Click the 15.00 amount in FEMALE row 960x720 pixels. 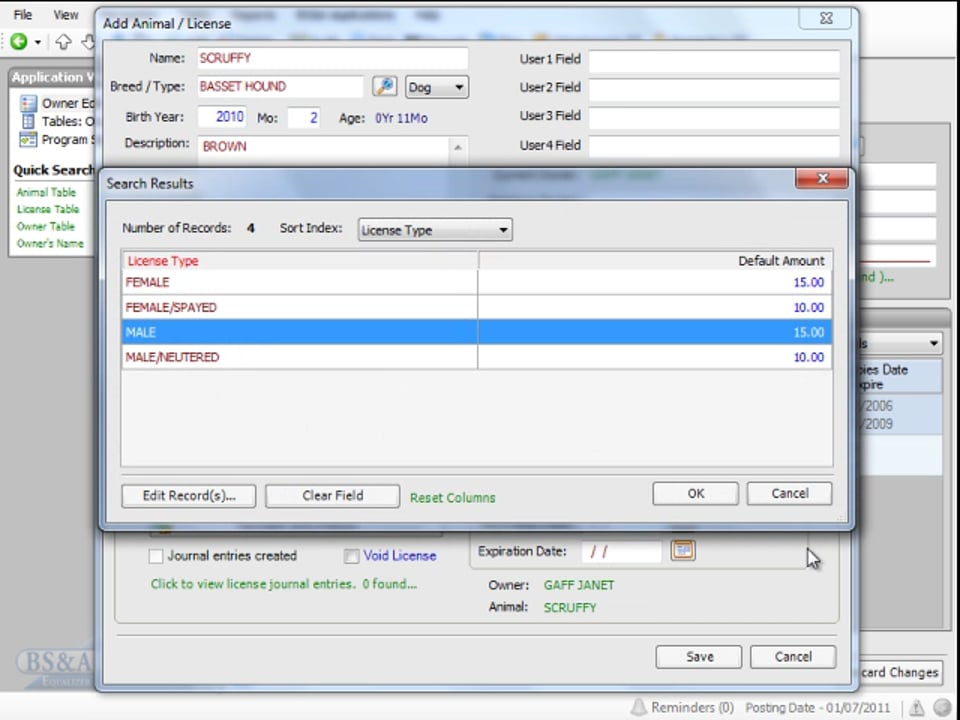point(808,282)
